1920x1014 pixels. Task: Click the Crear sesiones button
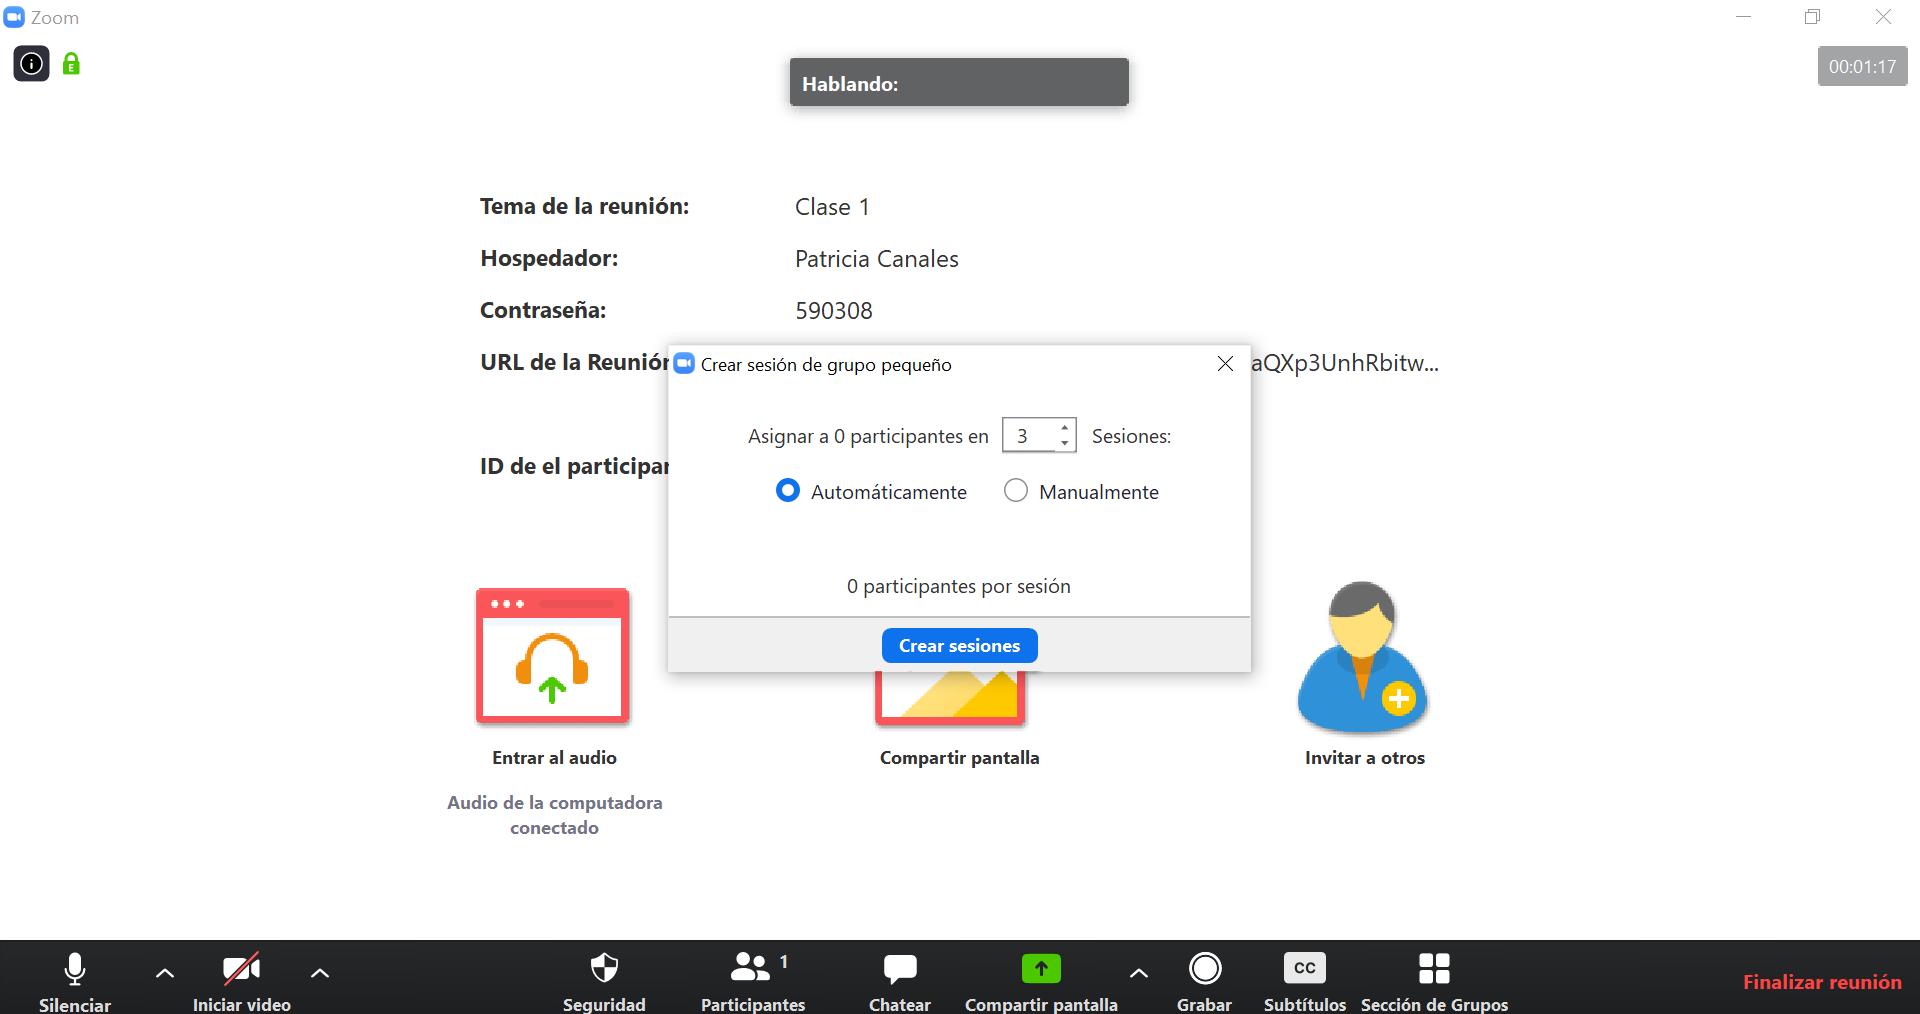pos(960,646)
